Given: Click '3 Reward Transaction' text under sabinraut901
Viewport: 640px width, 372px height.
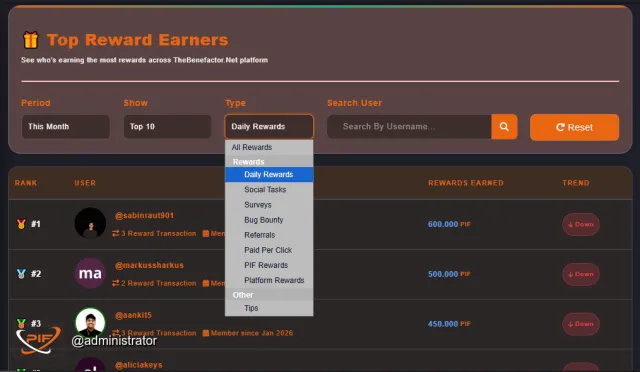Looking at the screenshot, I should 159,234.
